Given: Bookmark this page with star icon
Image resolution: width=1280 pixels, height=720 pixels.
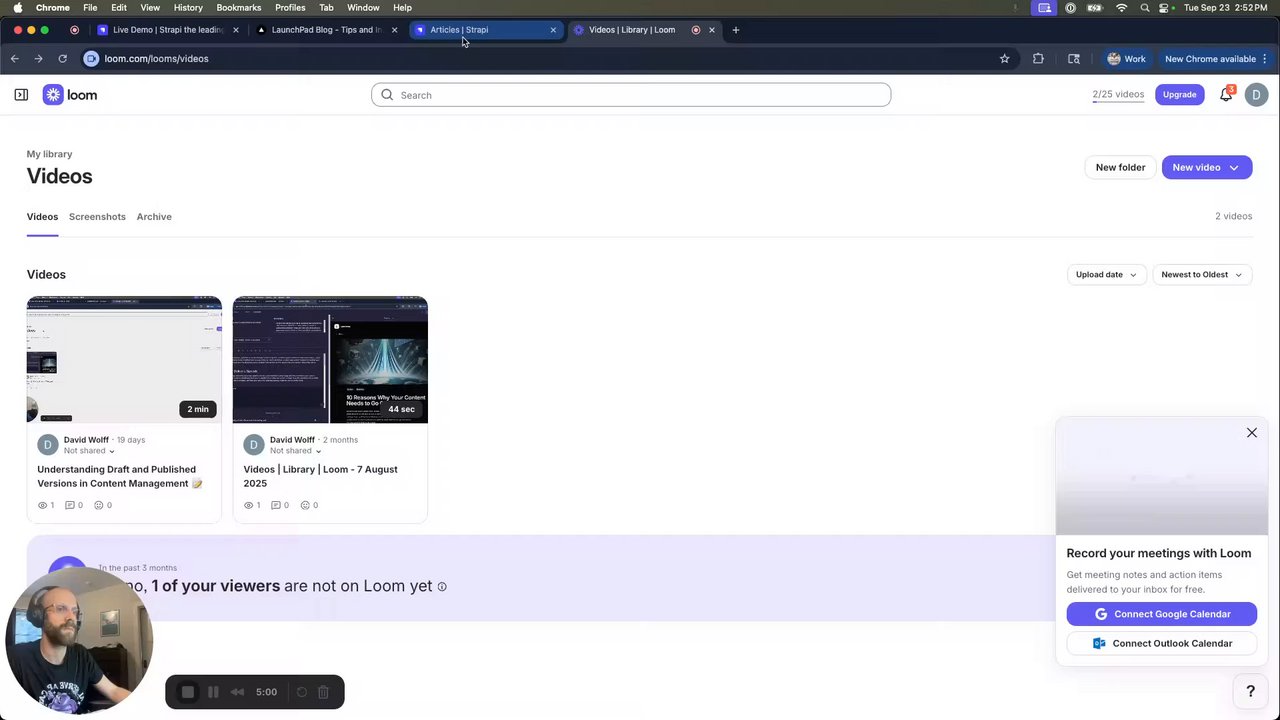Looking at the screenshot, I should (x=1004, y=59).
